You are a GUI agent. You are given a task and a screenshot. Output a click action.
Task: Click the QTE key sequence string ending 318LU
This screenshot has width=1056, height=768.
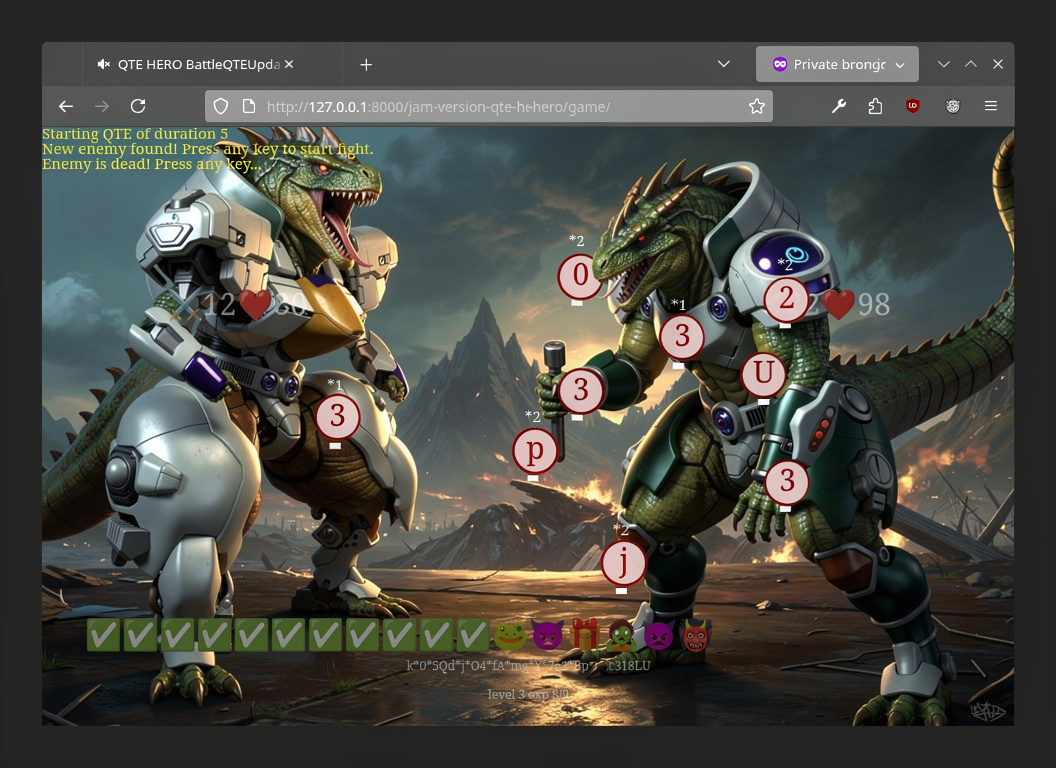tap(529, 666)
